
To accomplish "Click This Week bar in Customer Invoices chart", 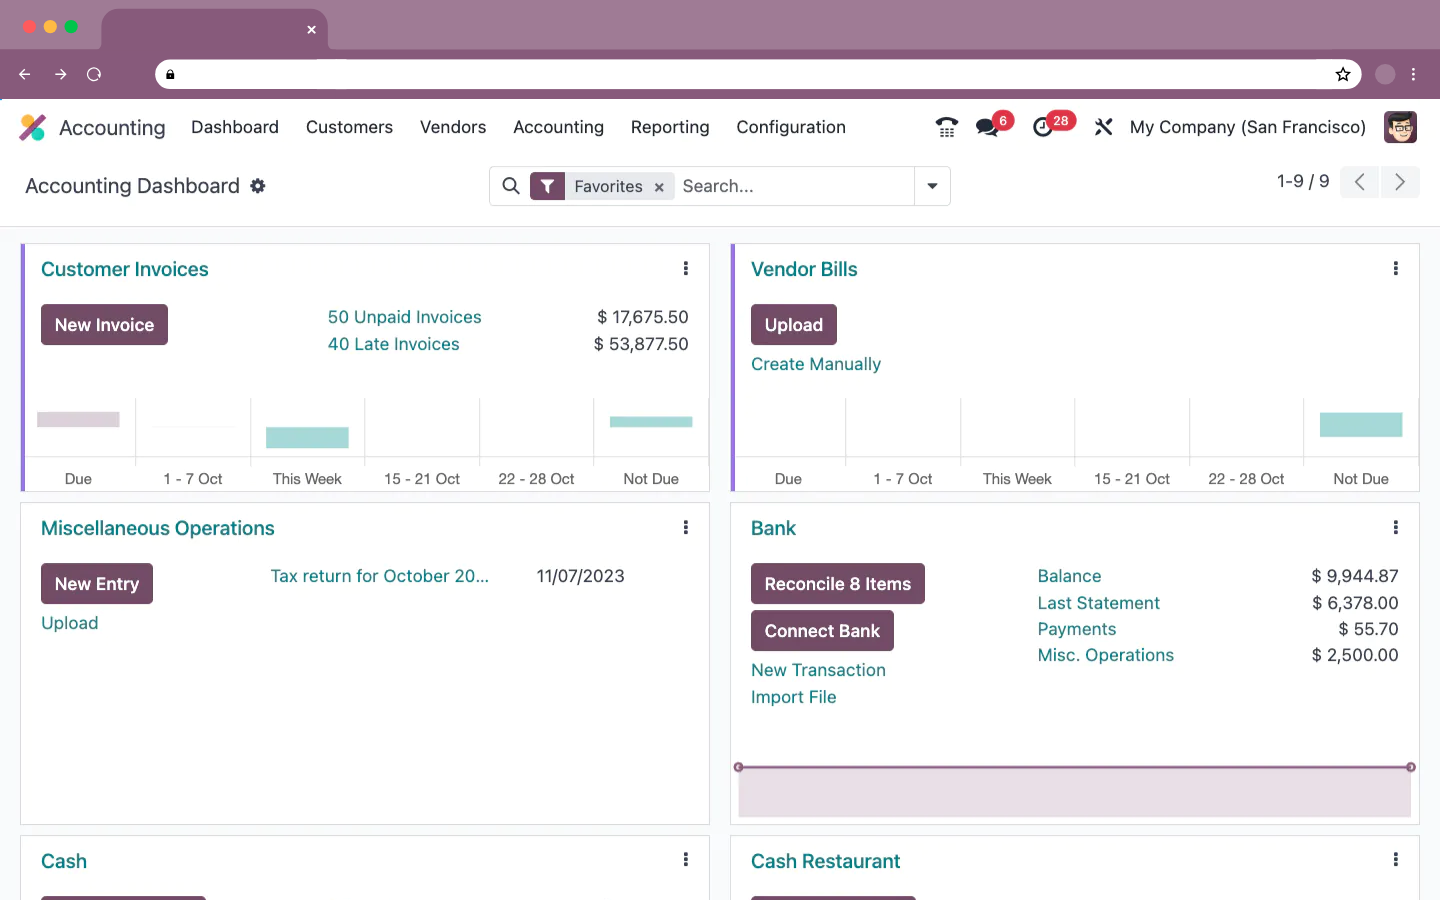I will tap(307, 437).
